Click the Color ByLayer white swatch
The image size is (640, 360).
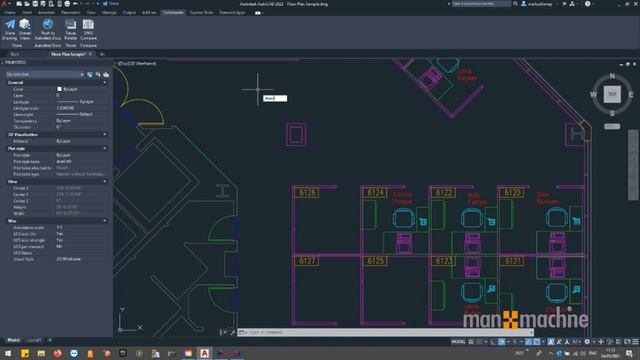[59, 89]
